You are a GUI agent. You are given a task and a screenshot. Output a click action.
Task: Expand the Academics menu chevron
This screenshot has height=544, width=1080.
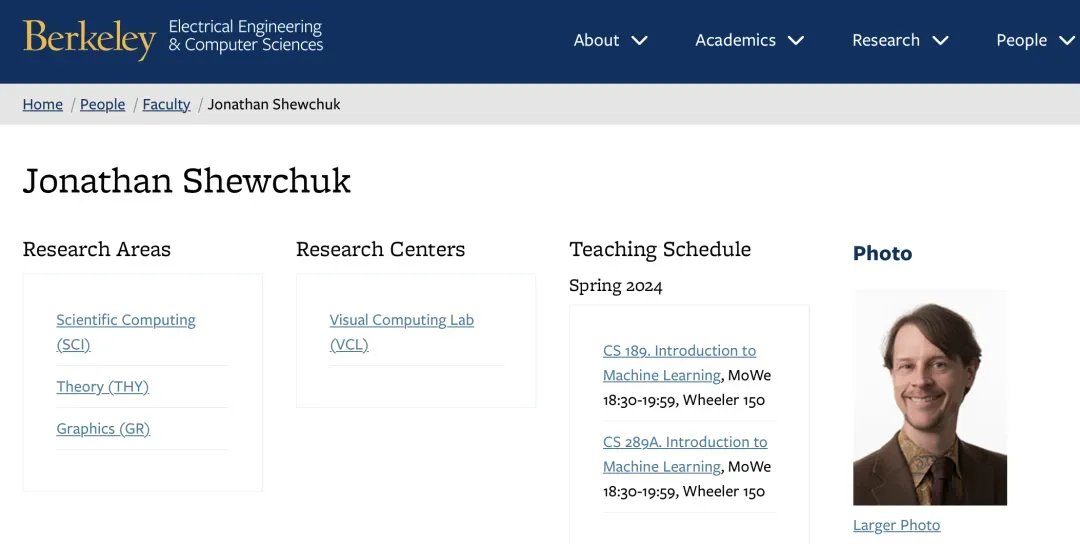coord(796,41)
